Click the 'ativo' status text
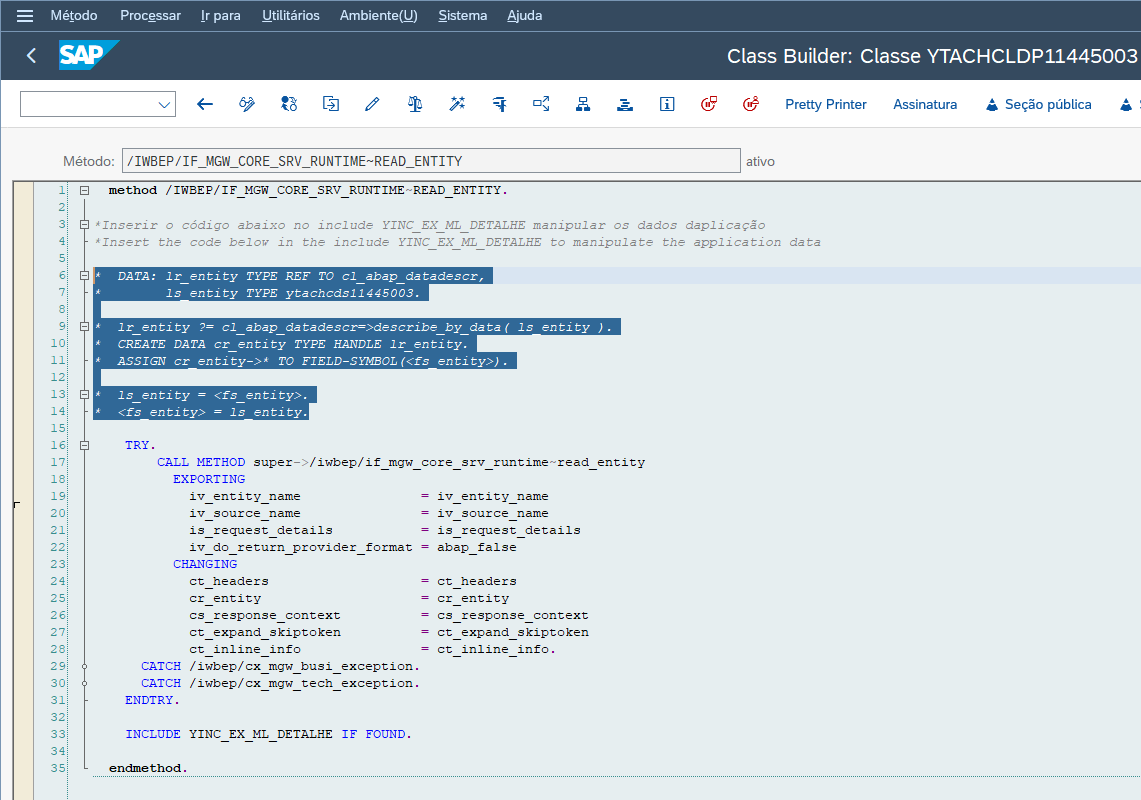Viewport: 1141px width, 800px height. tap(760, 162)
